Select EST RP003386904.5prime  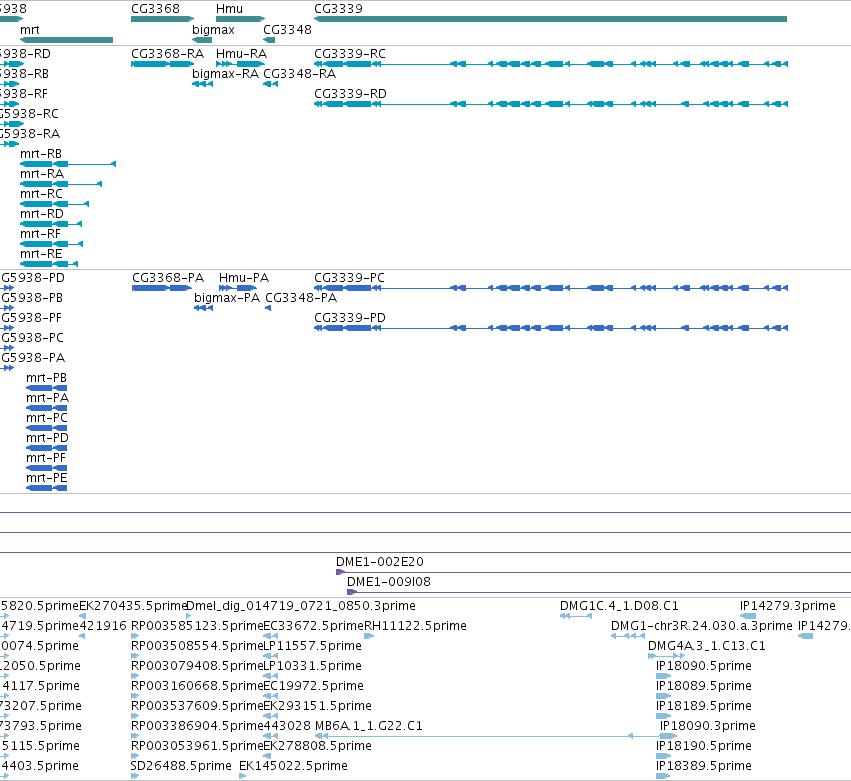(x=135, y=736)
